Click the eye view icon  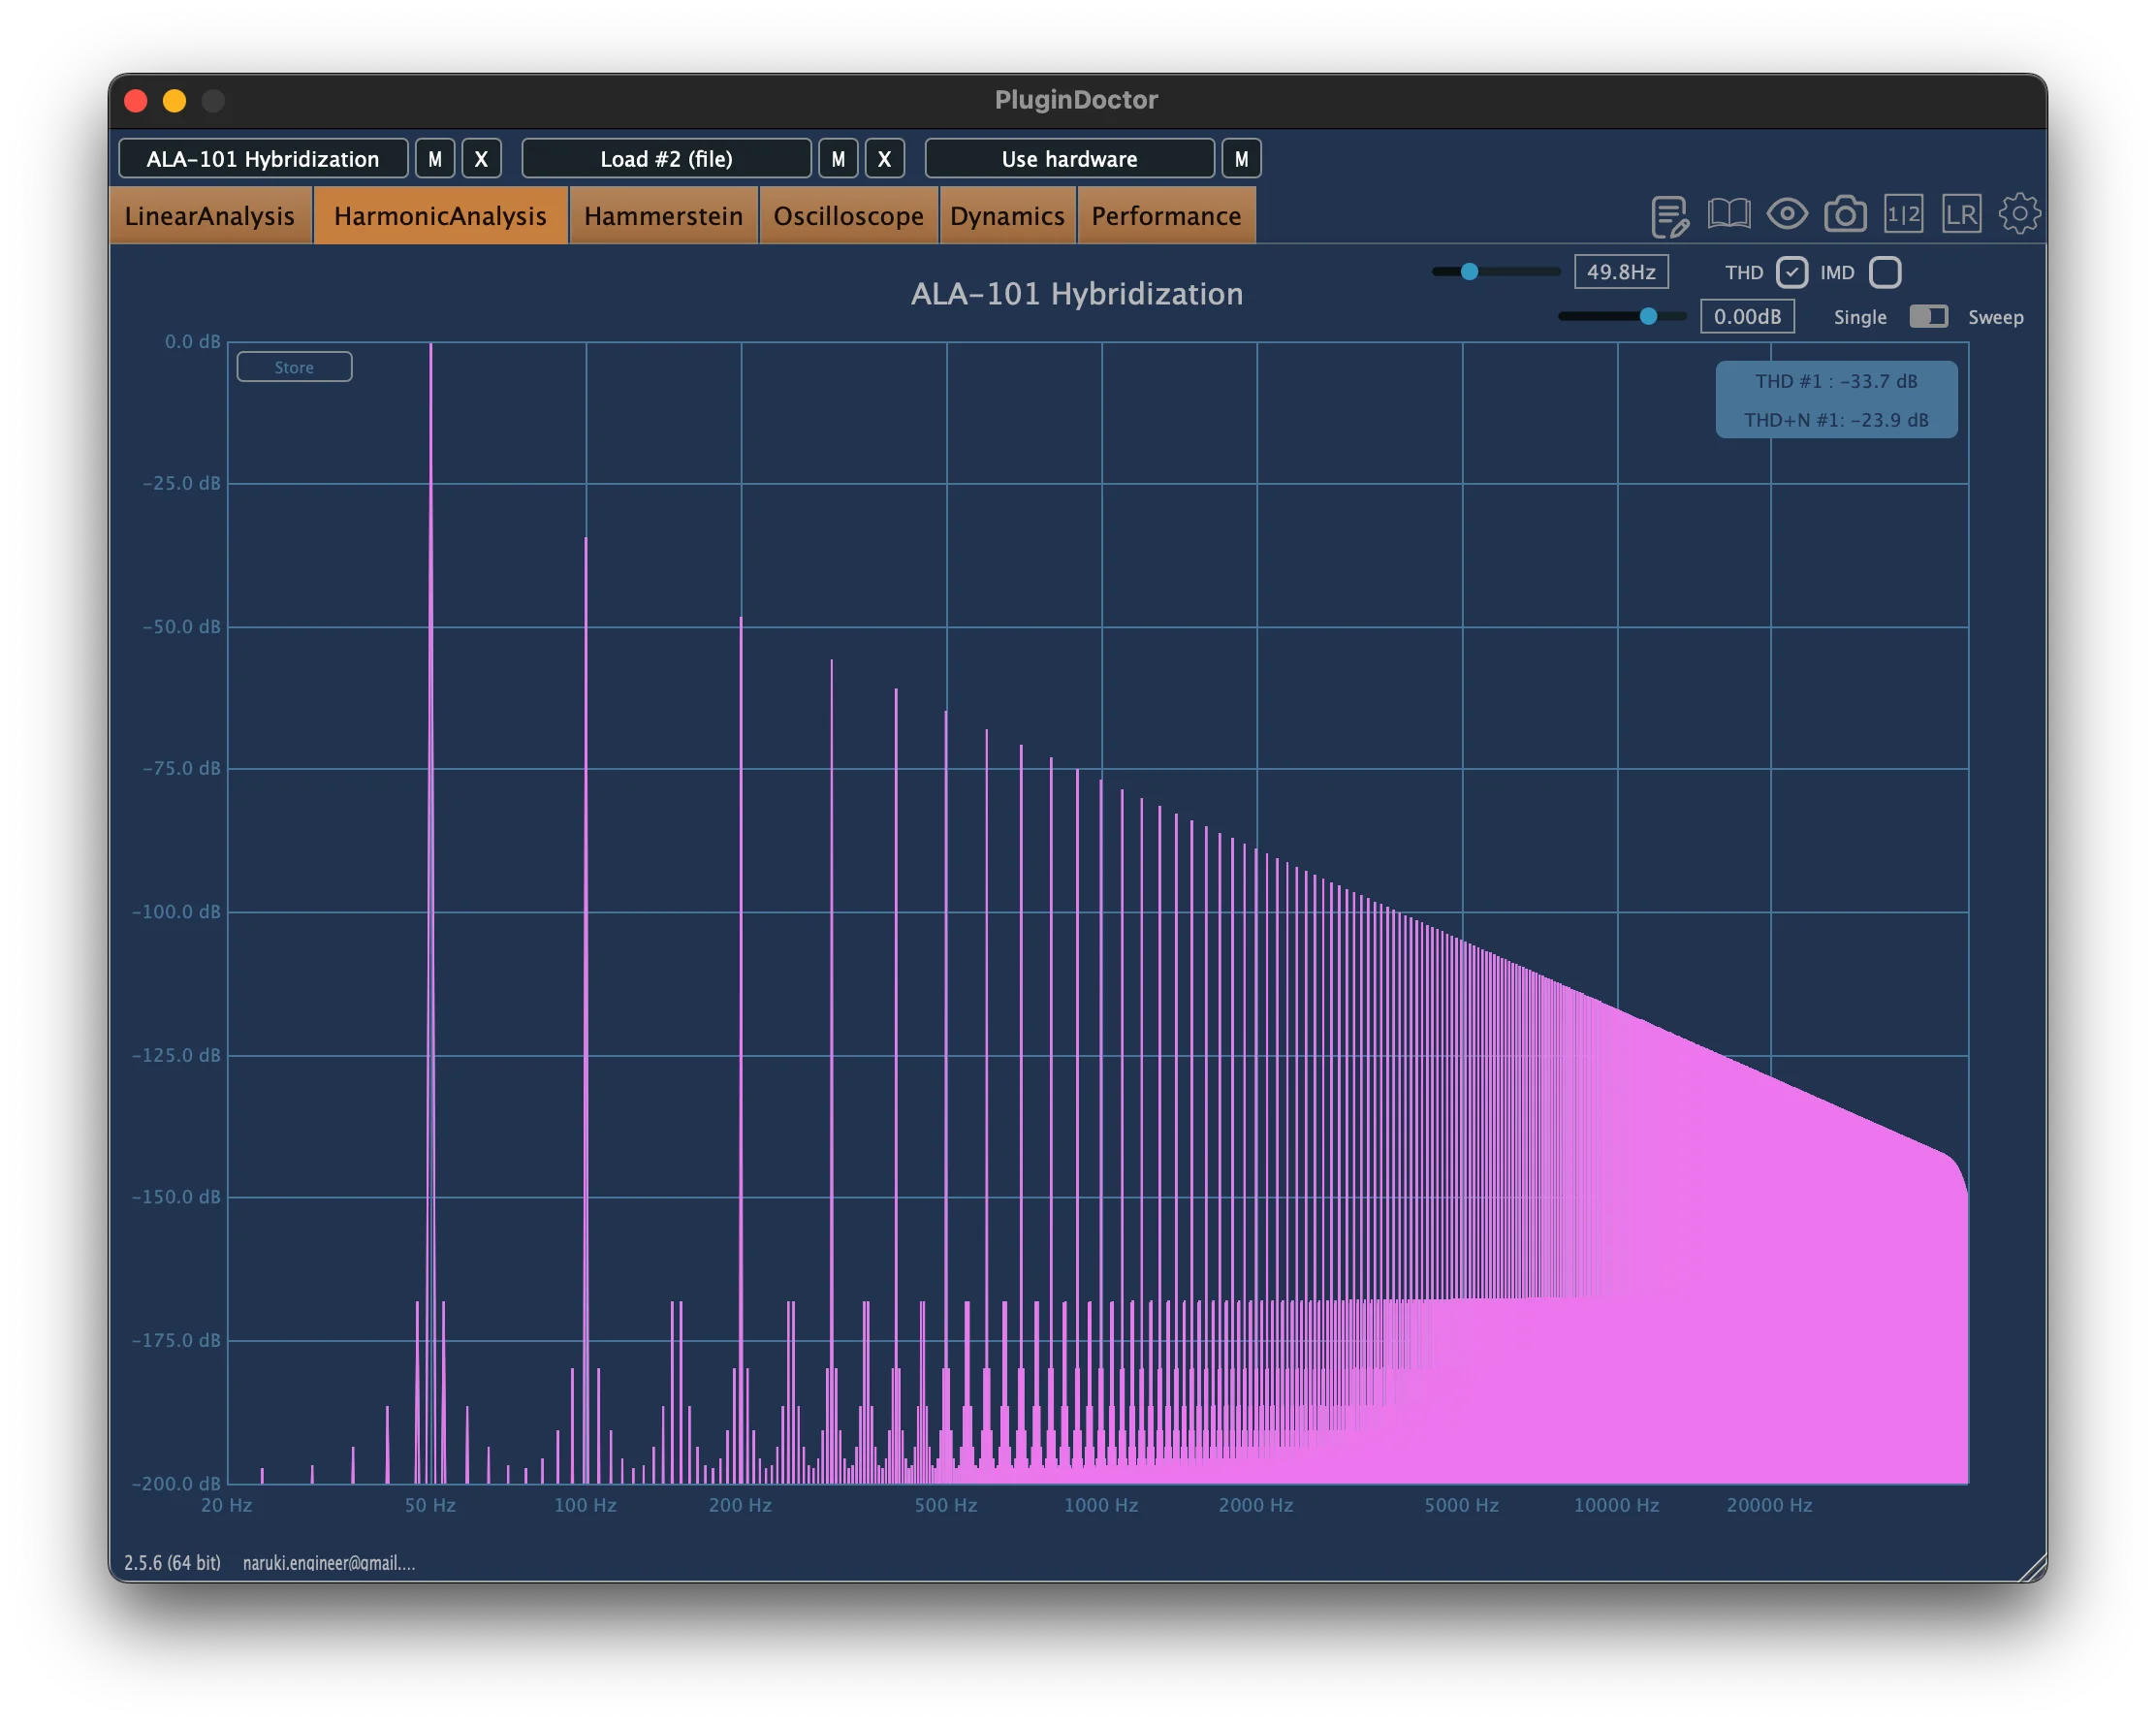pos(1787,214)
